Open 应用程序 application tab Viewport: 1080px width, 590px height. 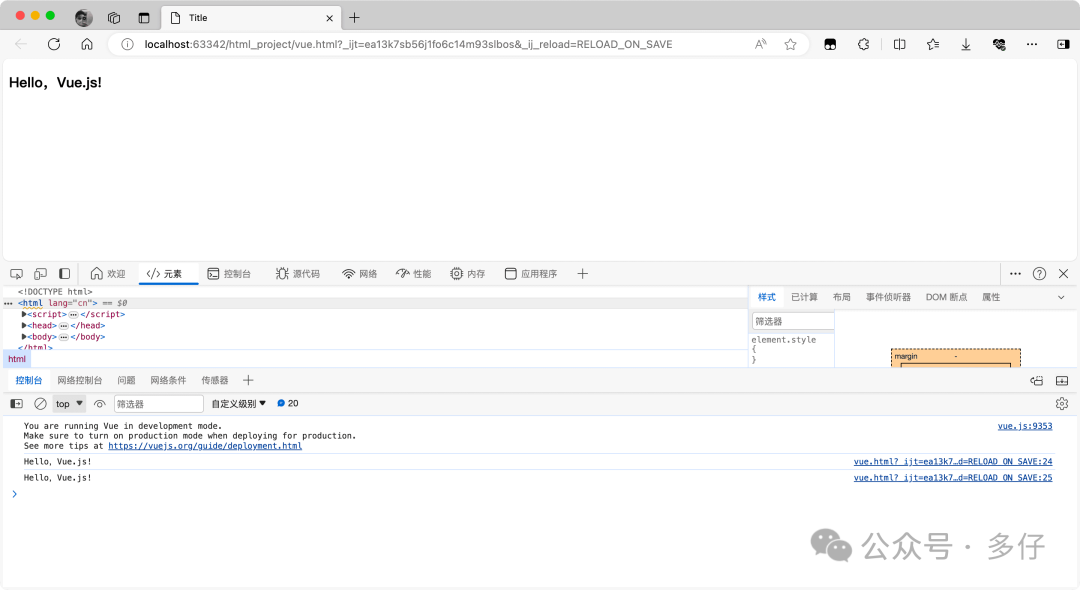pos(531,274)
